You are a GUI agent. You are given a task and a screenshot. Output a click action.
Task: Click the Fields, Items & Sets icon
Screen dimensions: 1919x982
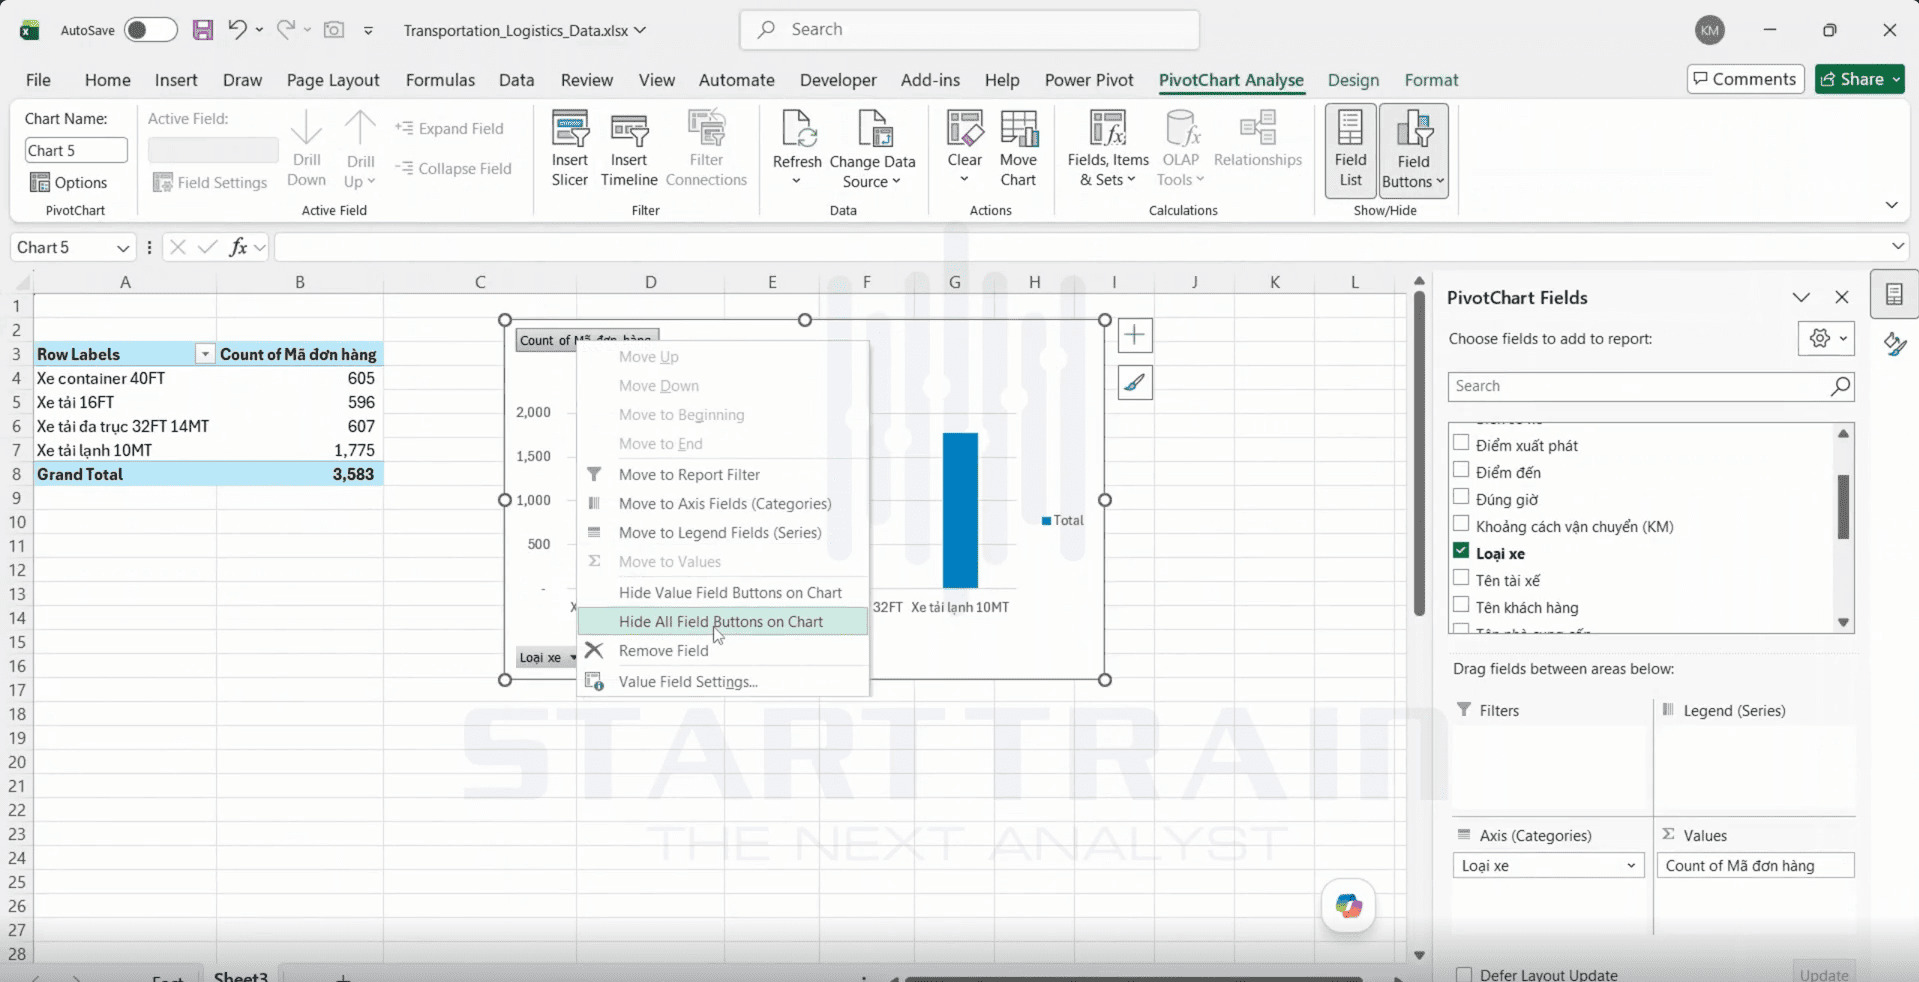click(x=1108, y=130)
